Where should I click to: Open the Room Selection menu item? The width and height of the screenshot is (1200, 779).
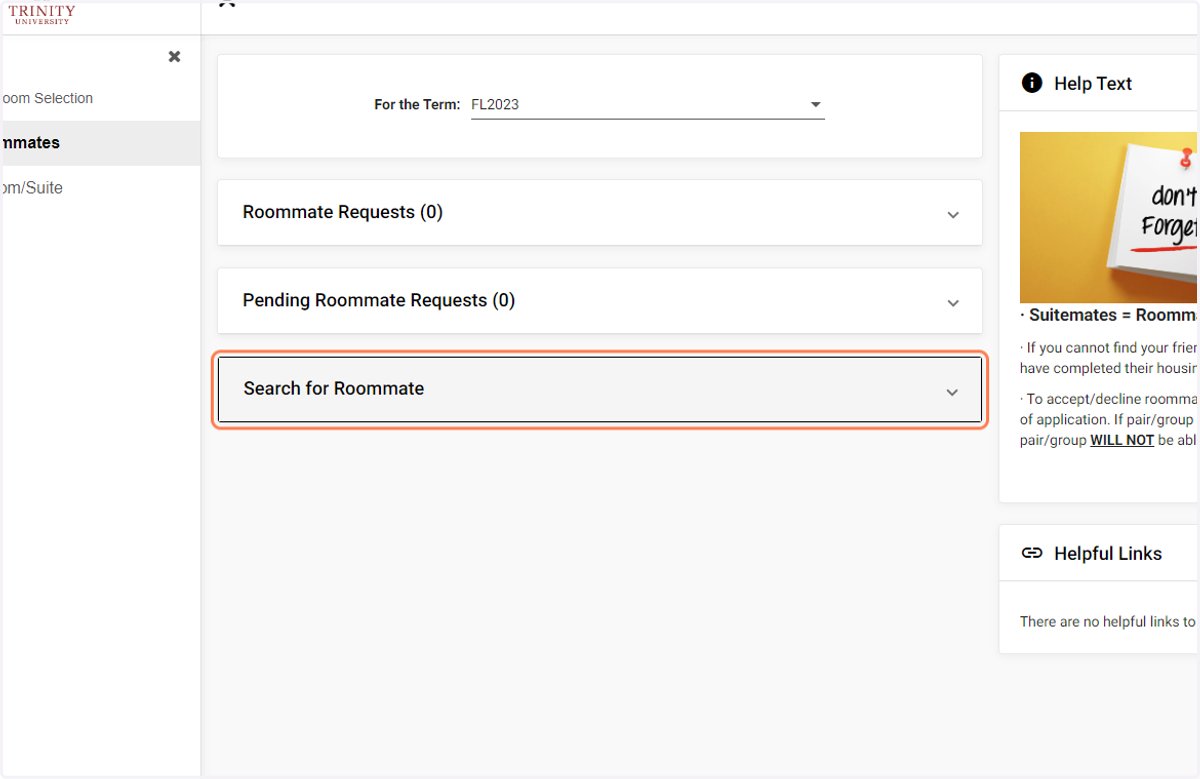point(47,98)
